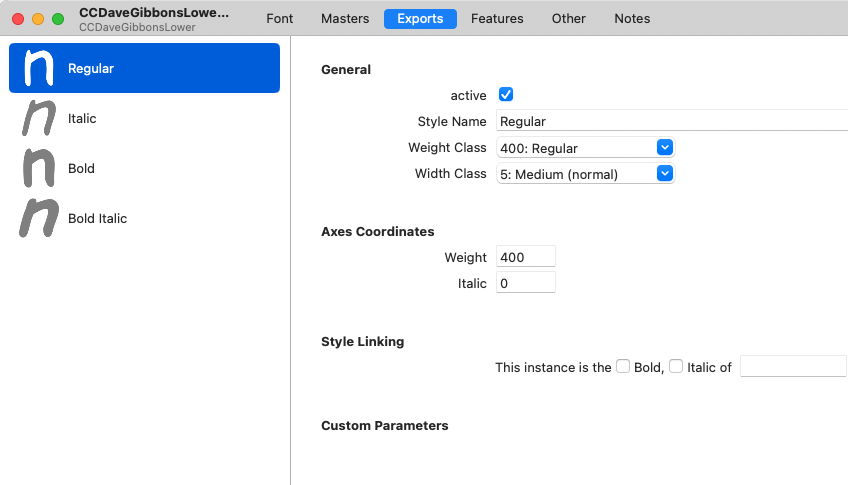Expand the Width Class dropdown
The image size is (848, 485).
[585, 174]
